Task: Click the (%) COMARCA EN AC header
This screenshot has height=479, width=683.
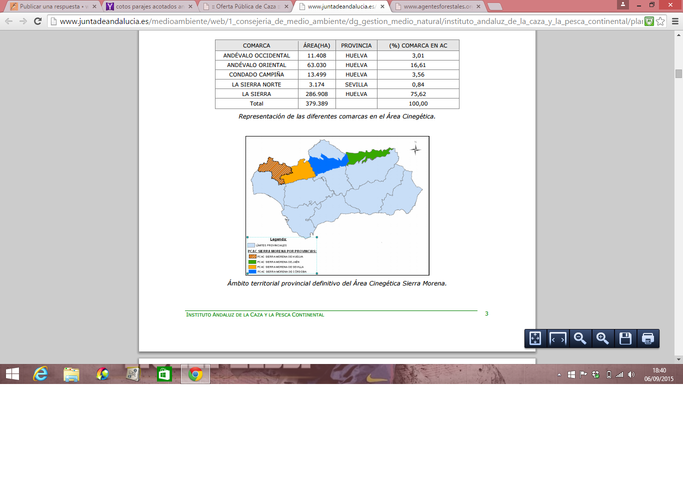Action: tap(418, 45)
